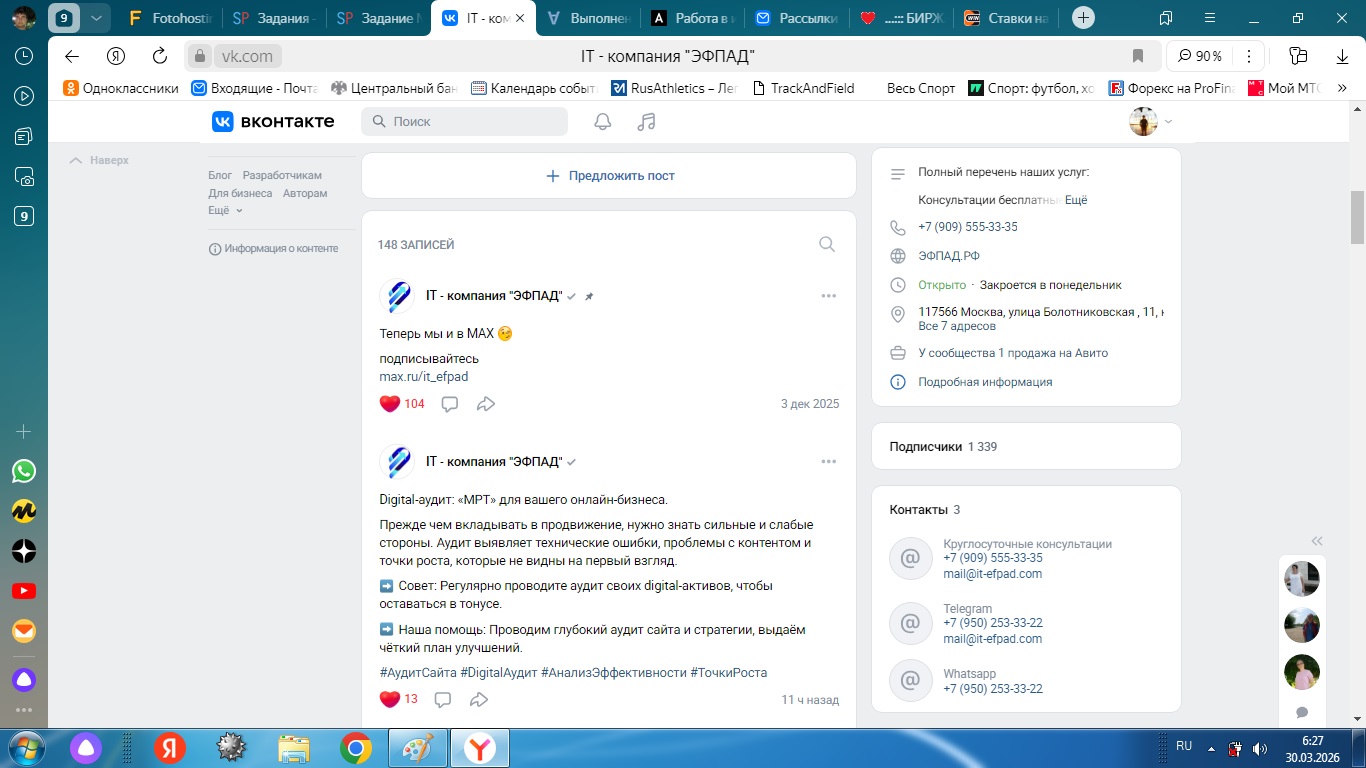1366x768 pixels.
Task: Open the Одноклассники bookmark
Action: coord(121,88)
